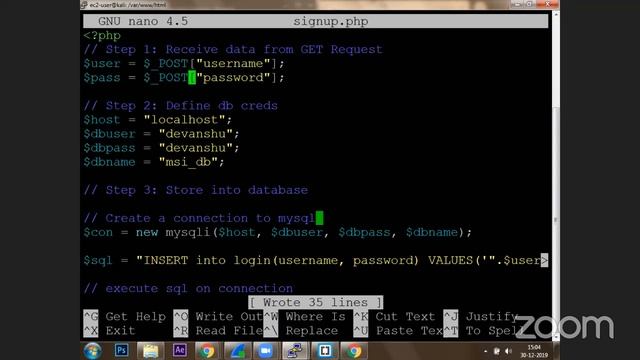The image size is (640, 360).
Task: Open File Explorer from the taskbar
Action: pos(151,351)
